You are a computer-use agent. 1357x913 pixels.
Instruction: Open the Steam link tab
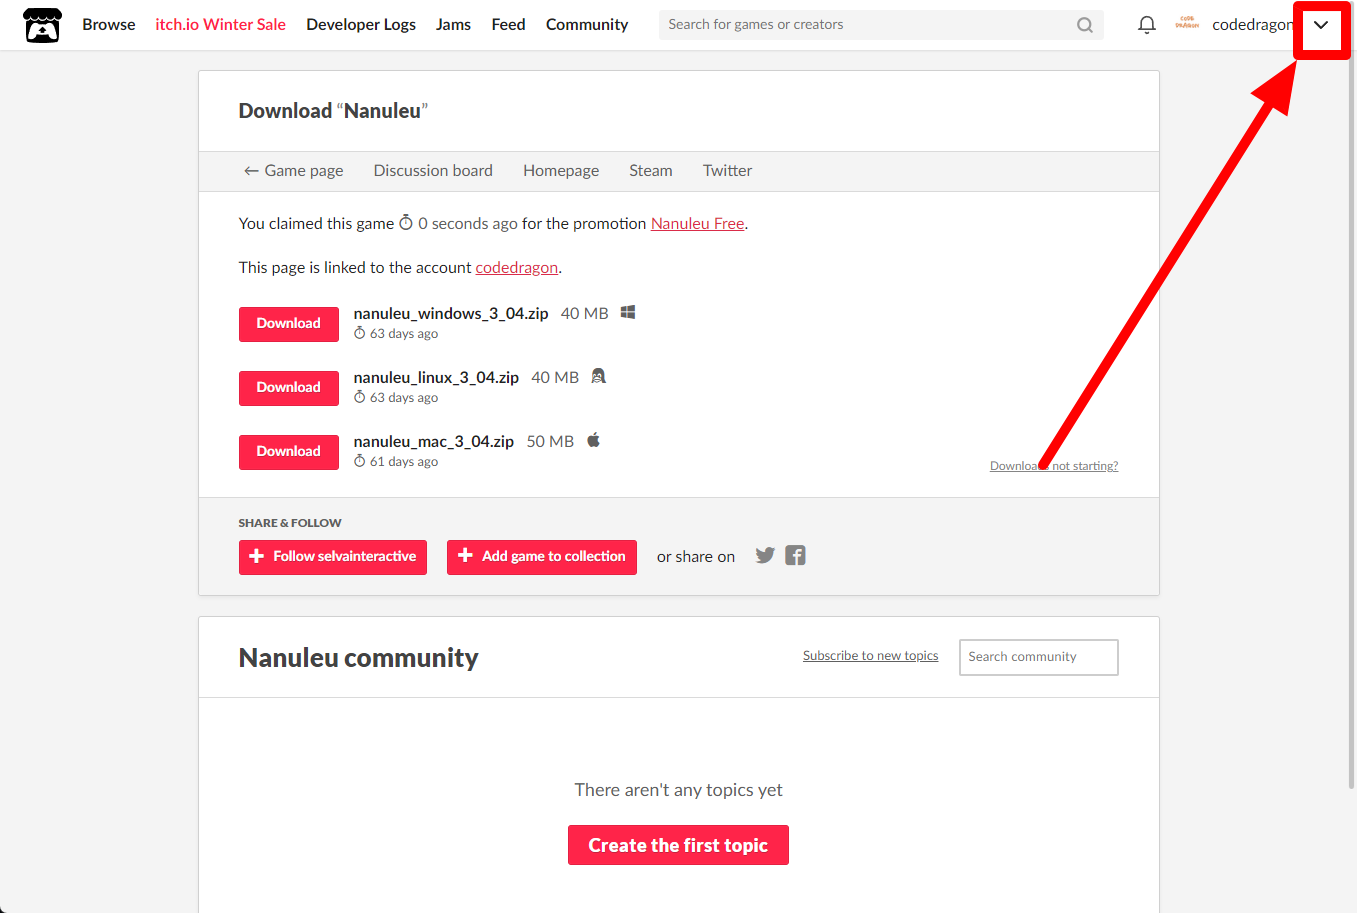[651, 171]
